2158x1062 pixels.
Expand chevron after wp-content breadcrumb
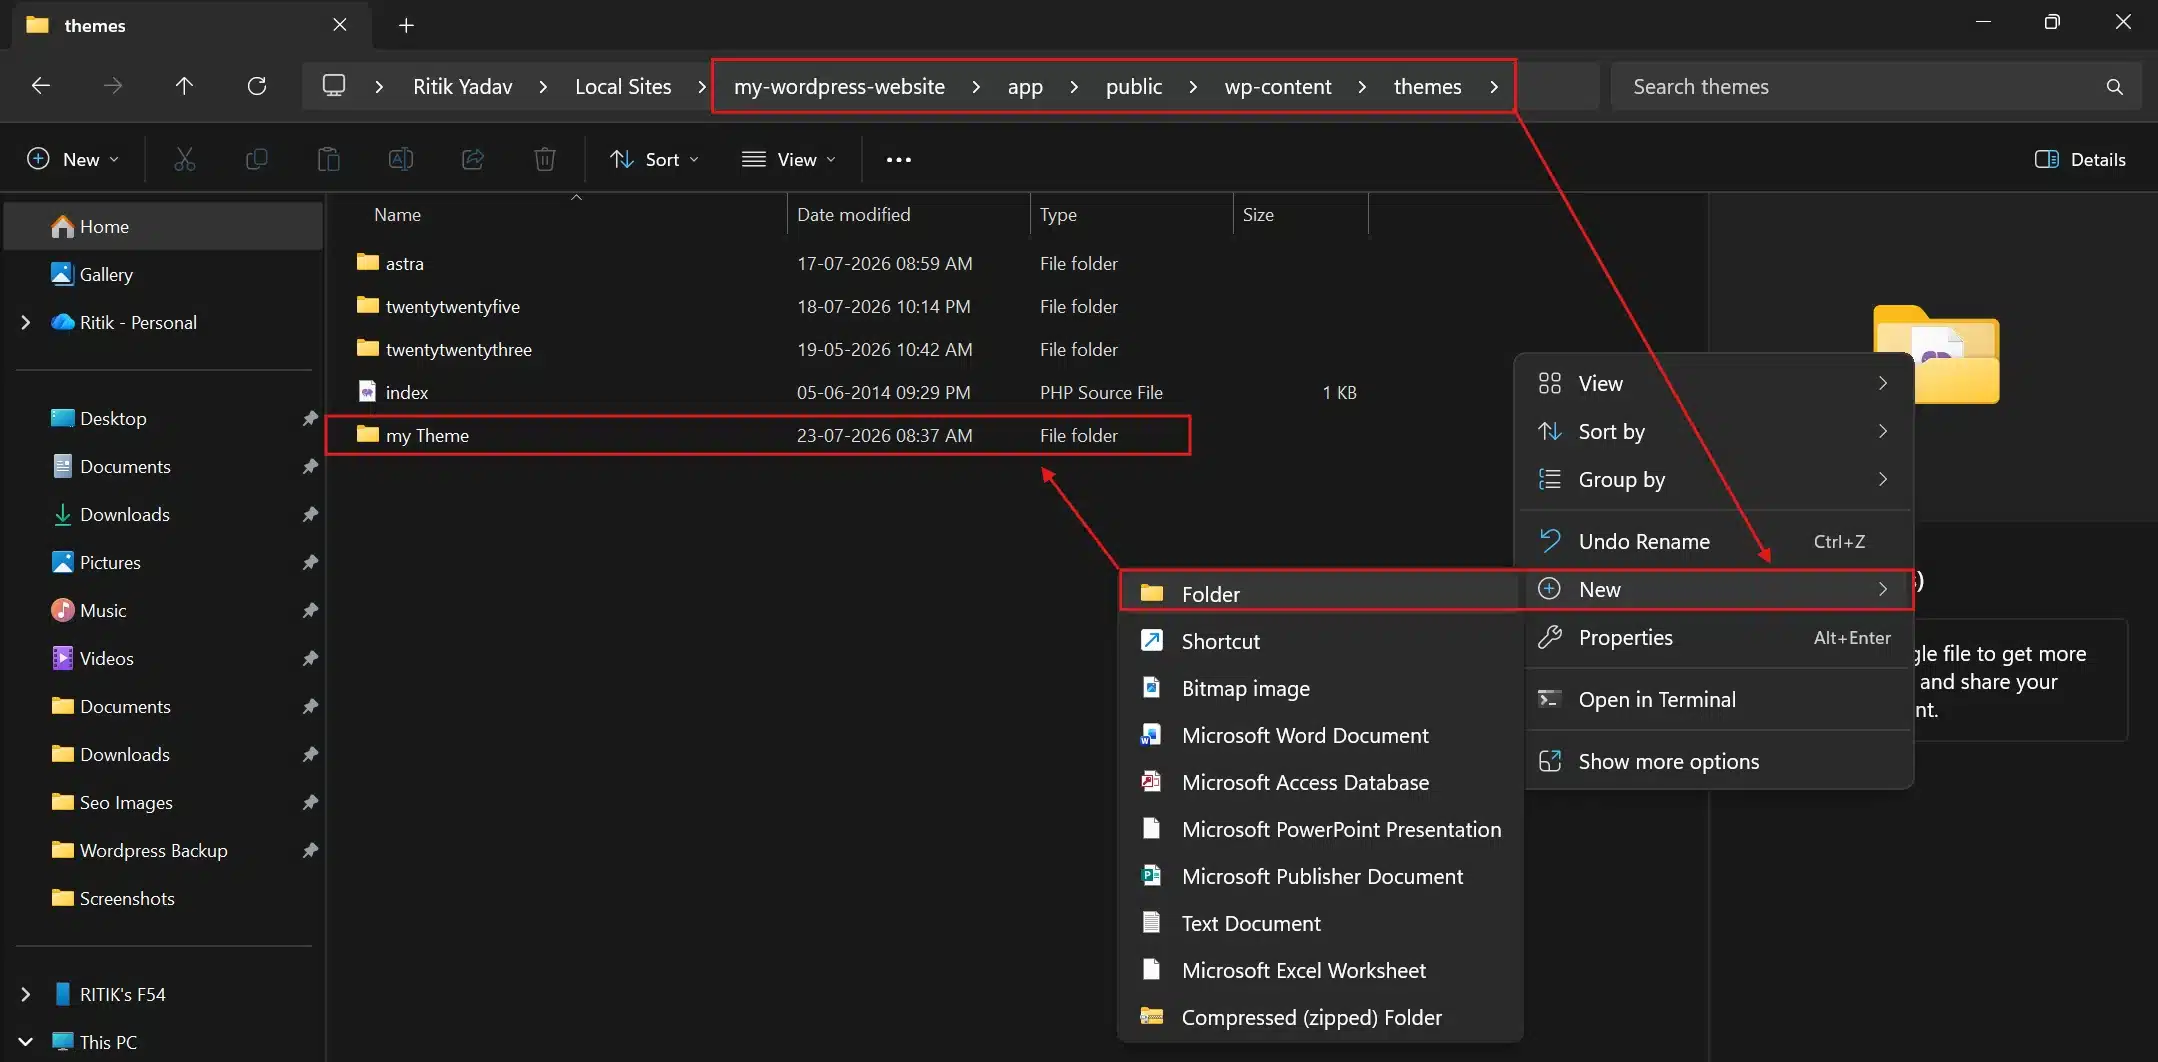point(1362,87)
